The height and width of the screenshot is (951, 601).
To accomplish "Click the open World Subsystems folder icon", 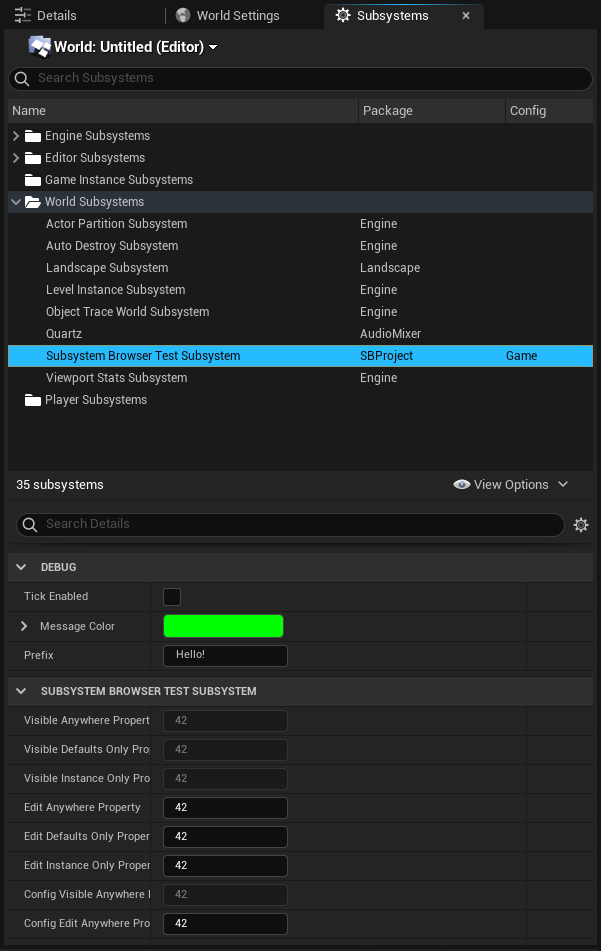I will click(x=33, y=202).
